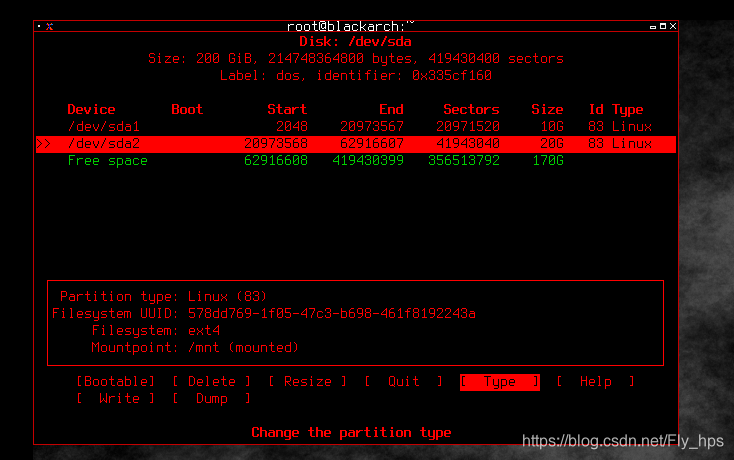The height and width of the screenshot is (460, 734).
Task: Click the 10G size value of sda1
Action: (x=552, y=126)
